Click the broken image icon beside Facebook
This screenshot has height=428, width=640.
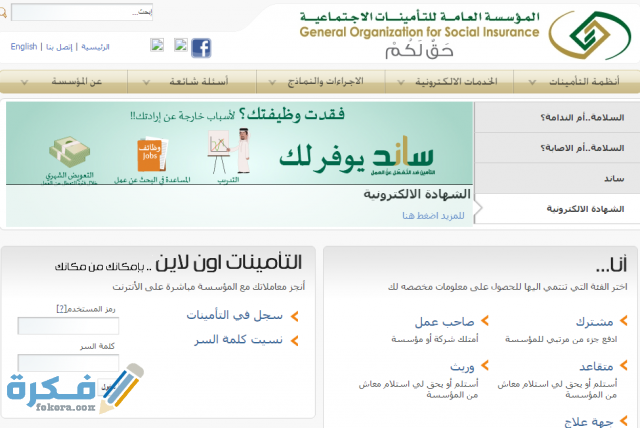click(x=181, y=45)
